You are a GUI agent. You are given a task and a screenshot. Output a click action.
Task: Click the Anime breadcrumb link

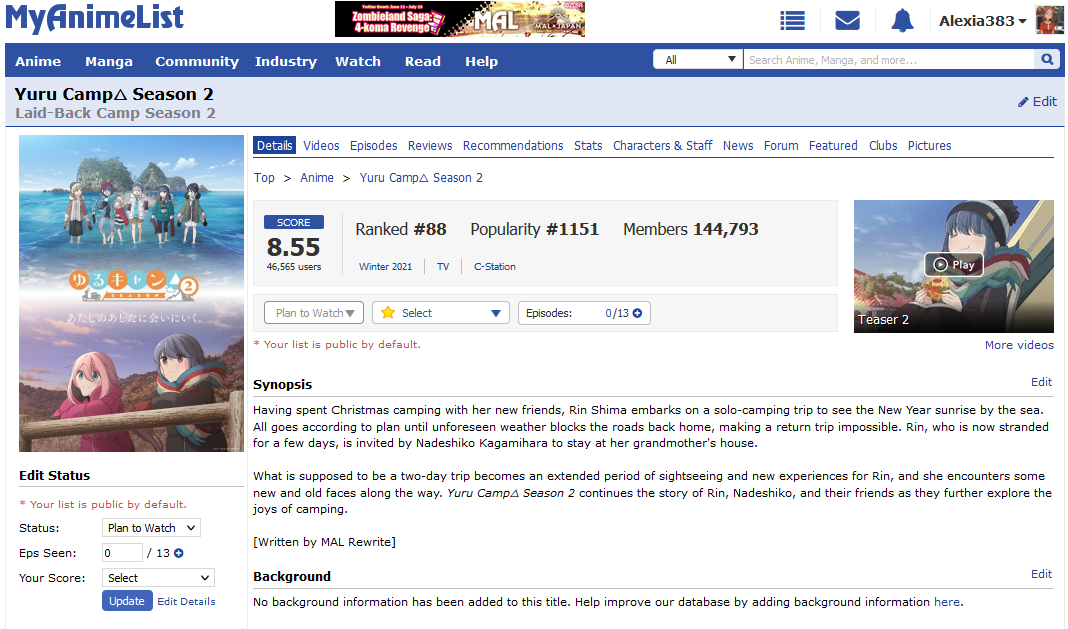tap(317, 178)
